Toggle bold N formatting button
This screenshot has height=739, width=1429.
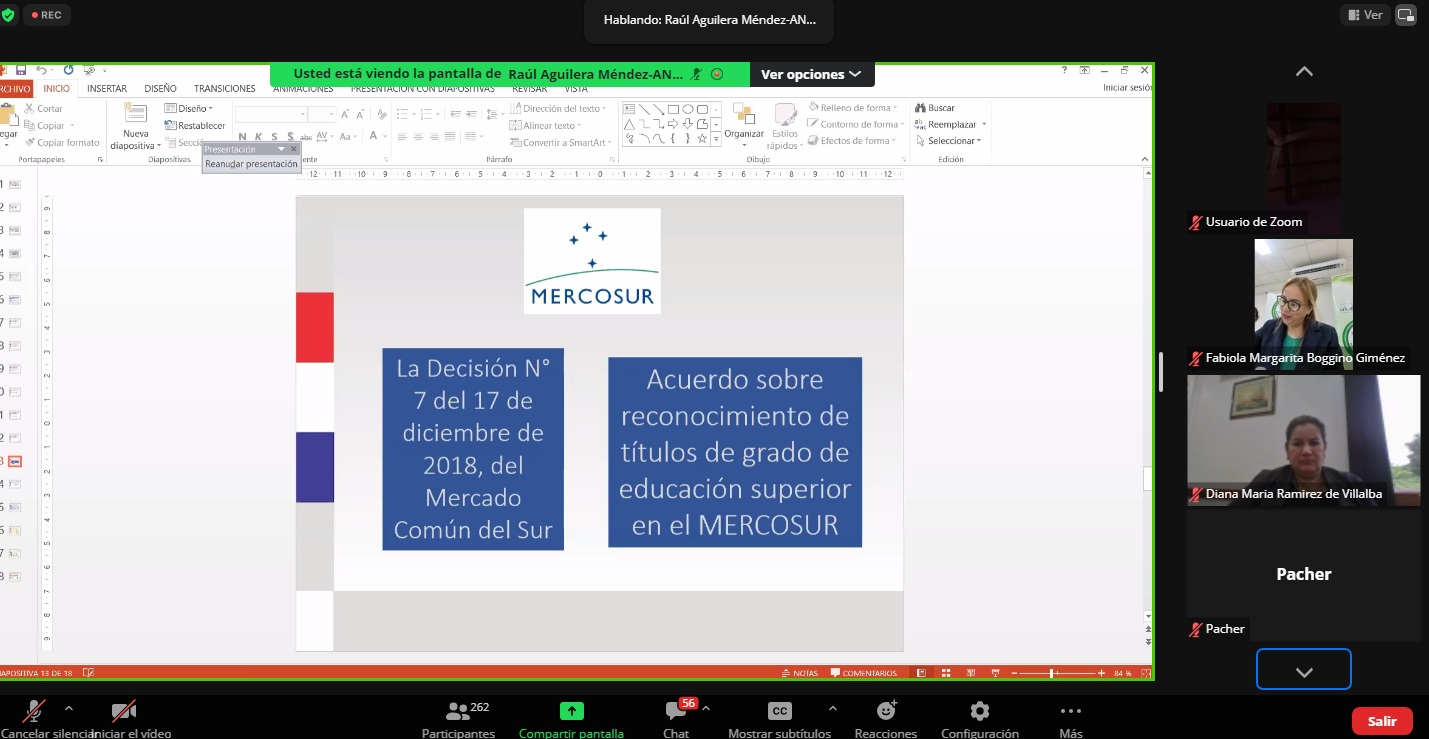click(x=243, y=137)
